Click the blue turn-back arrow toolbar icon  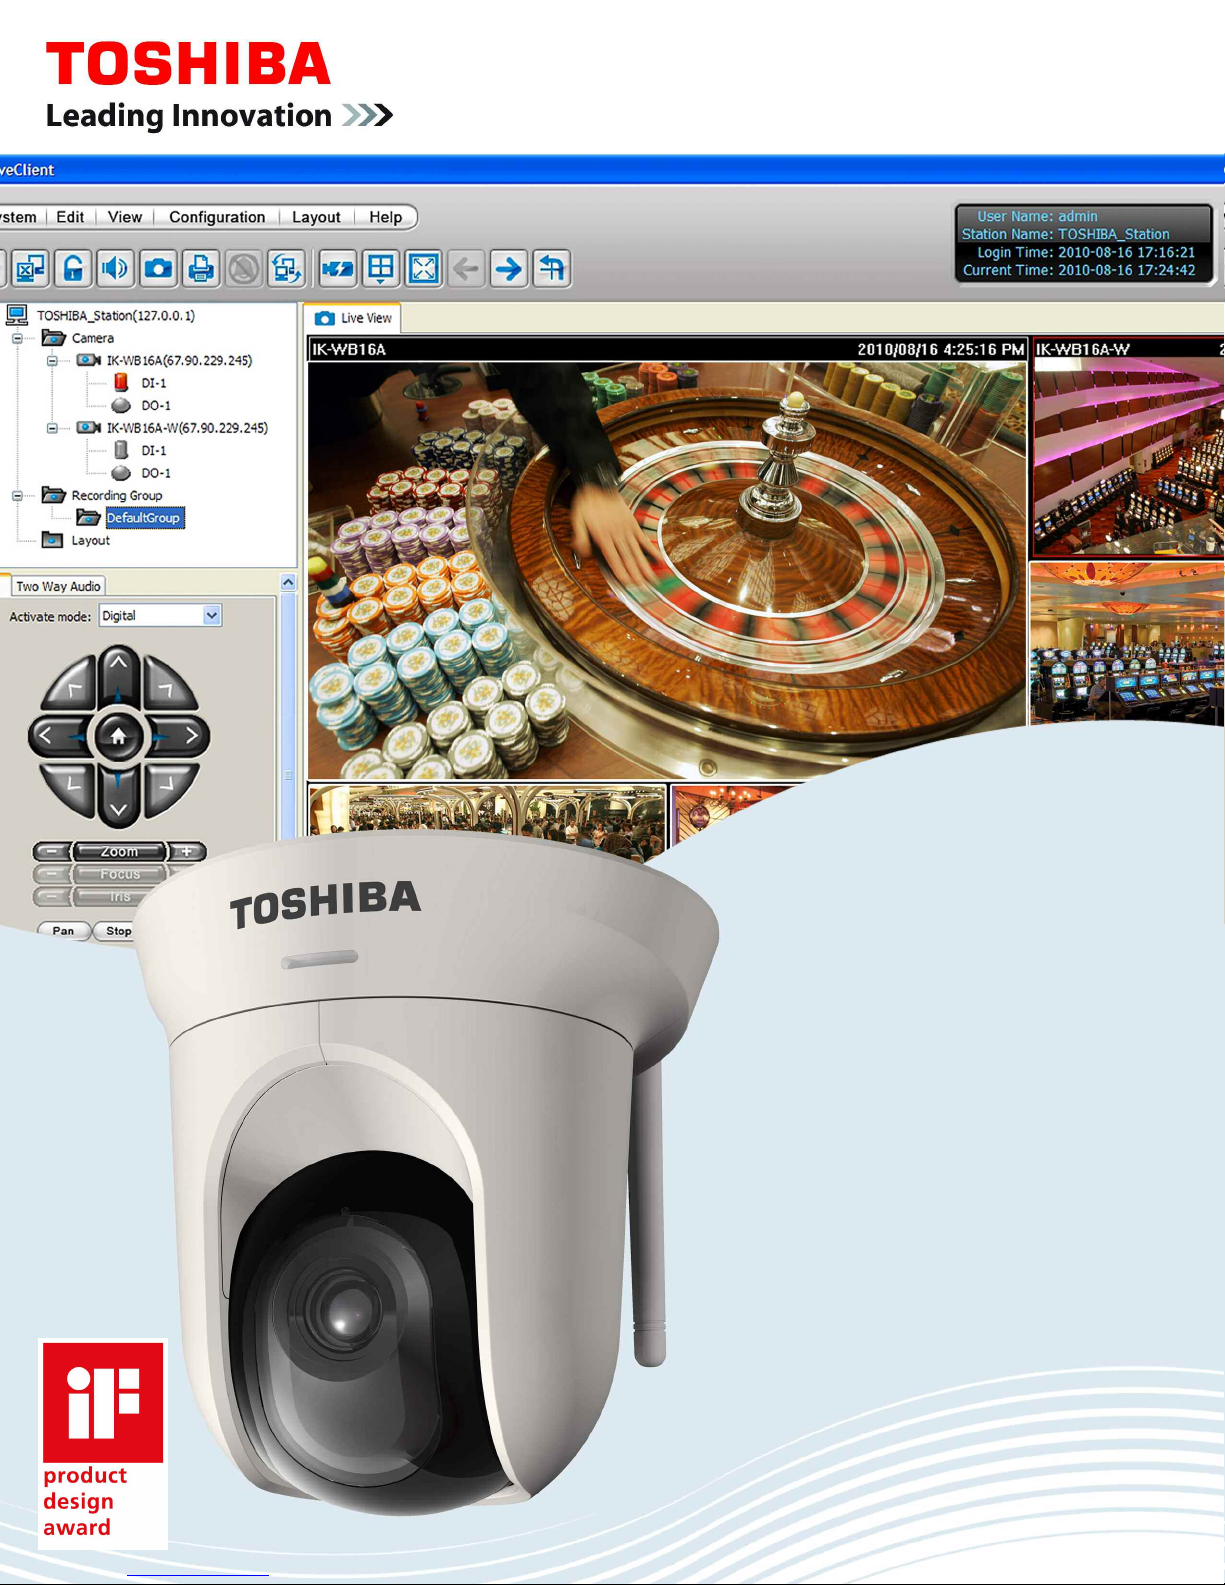pos(552,268)
